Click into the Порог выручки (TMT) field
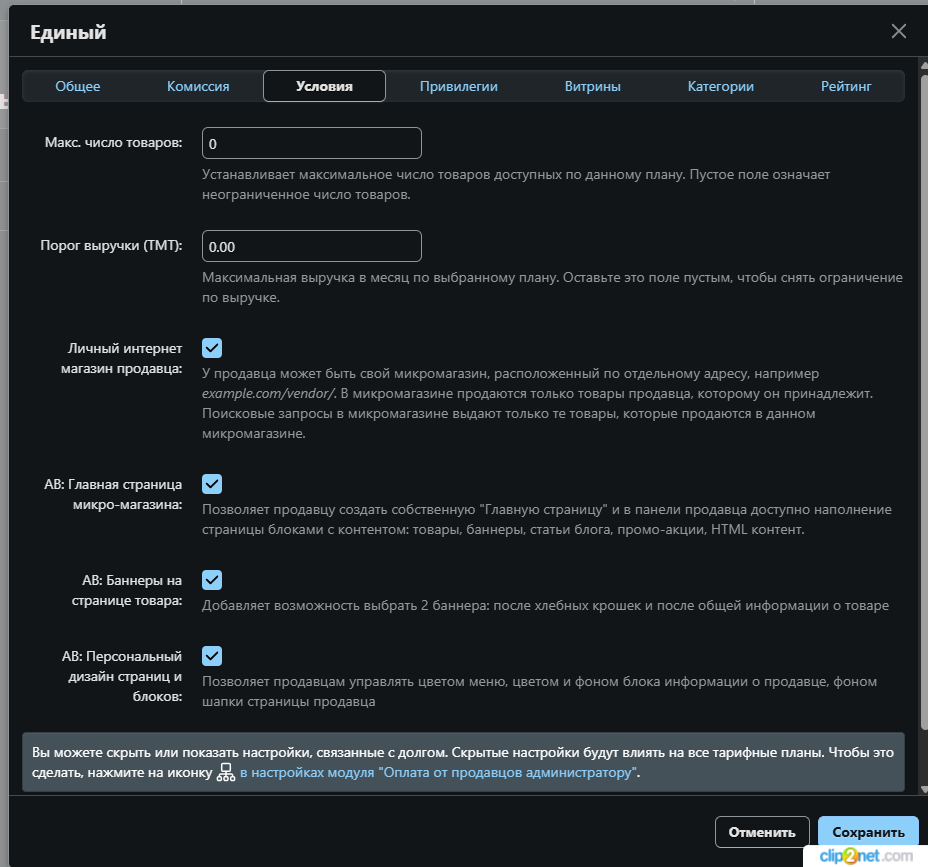The image size is (928, 867). [311, 246]
